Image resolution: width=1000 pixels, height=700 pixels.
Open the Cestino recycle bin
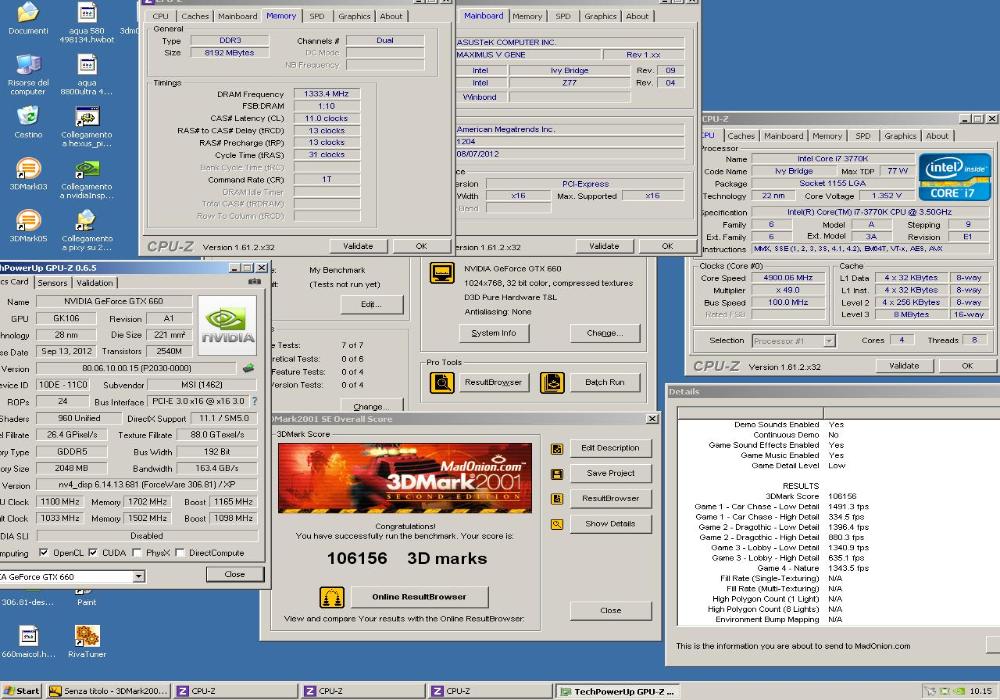click(x=28, y=122)
